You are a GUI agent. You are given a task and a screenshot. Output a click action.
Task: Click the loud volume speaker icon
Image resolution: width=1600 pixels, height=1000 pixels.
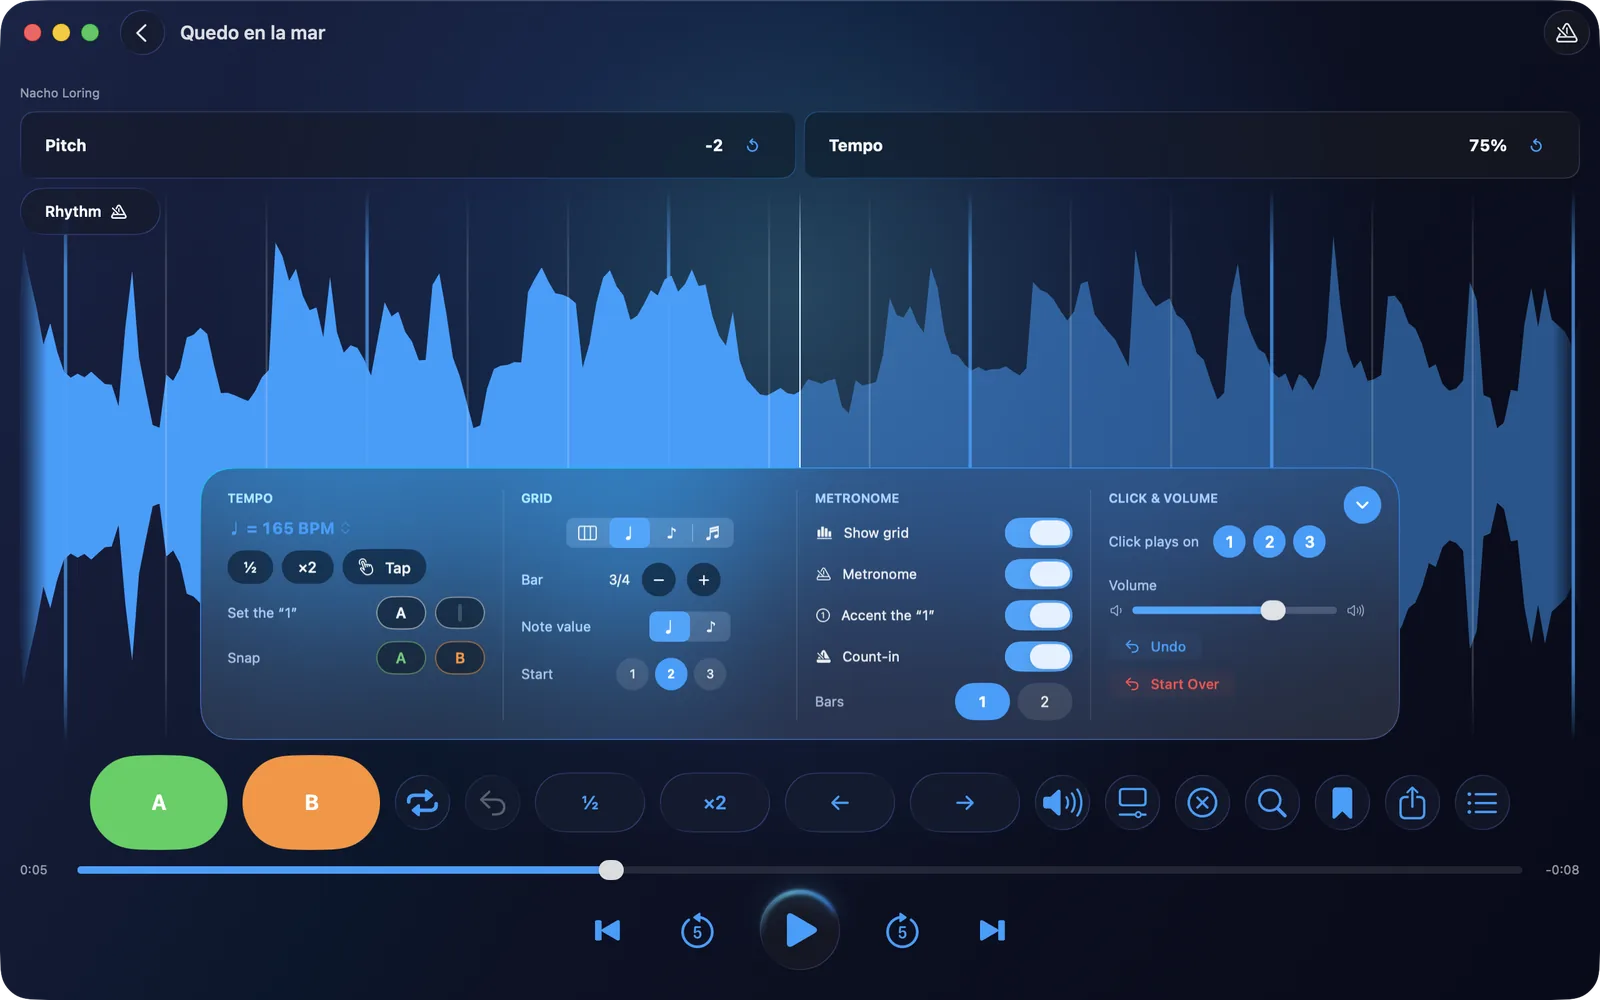click(x=1355, y=610)
